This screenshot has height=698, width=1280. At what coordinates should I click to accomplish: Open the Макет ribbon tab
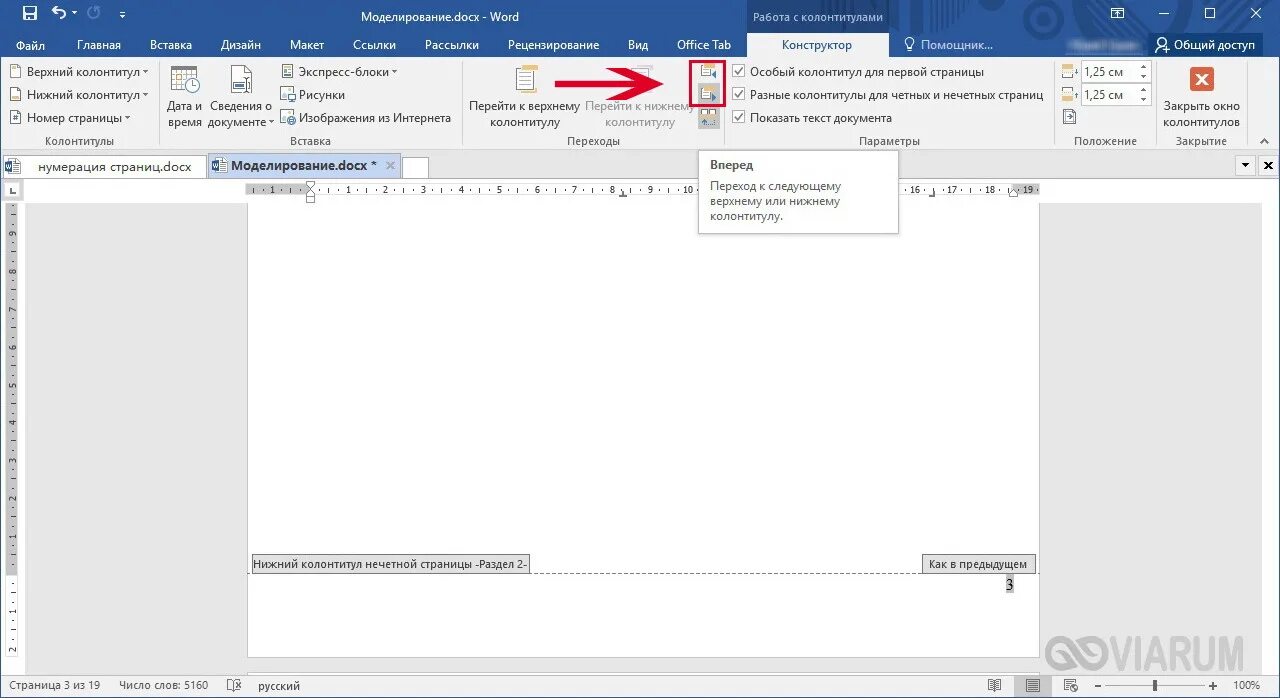click(307, 45)
